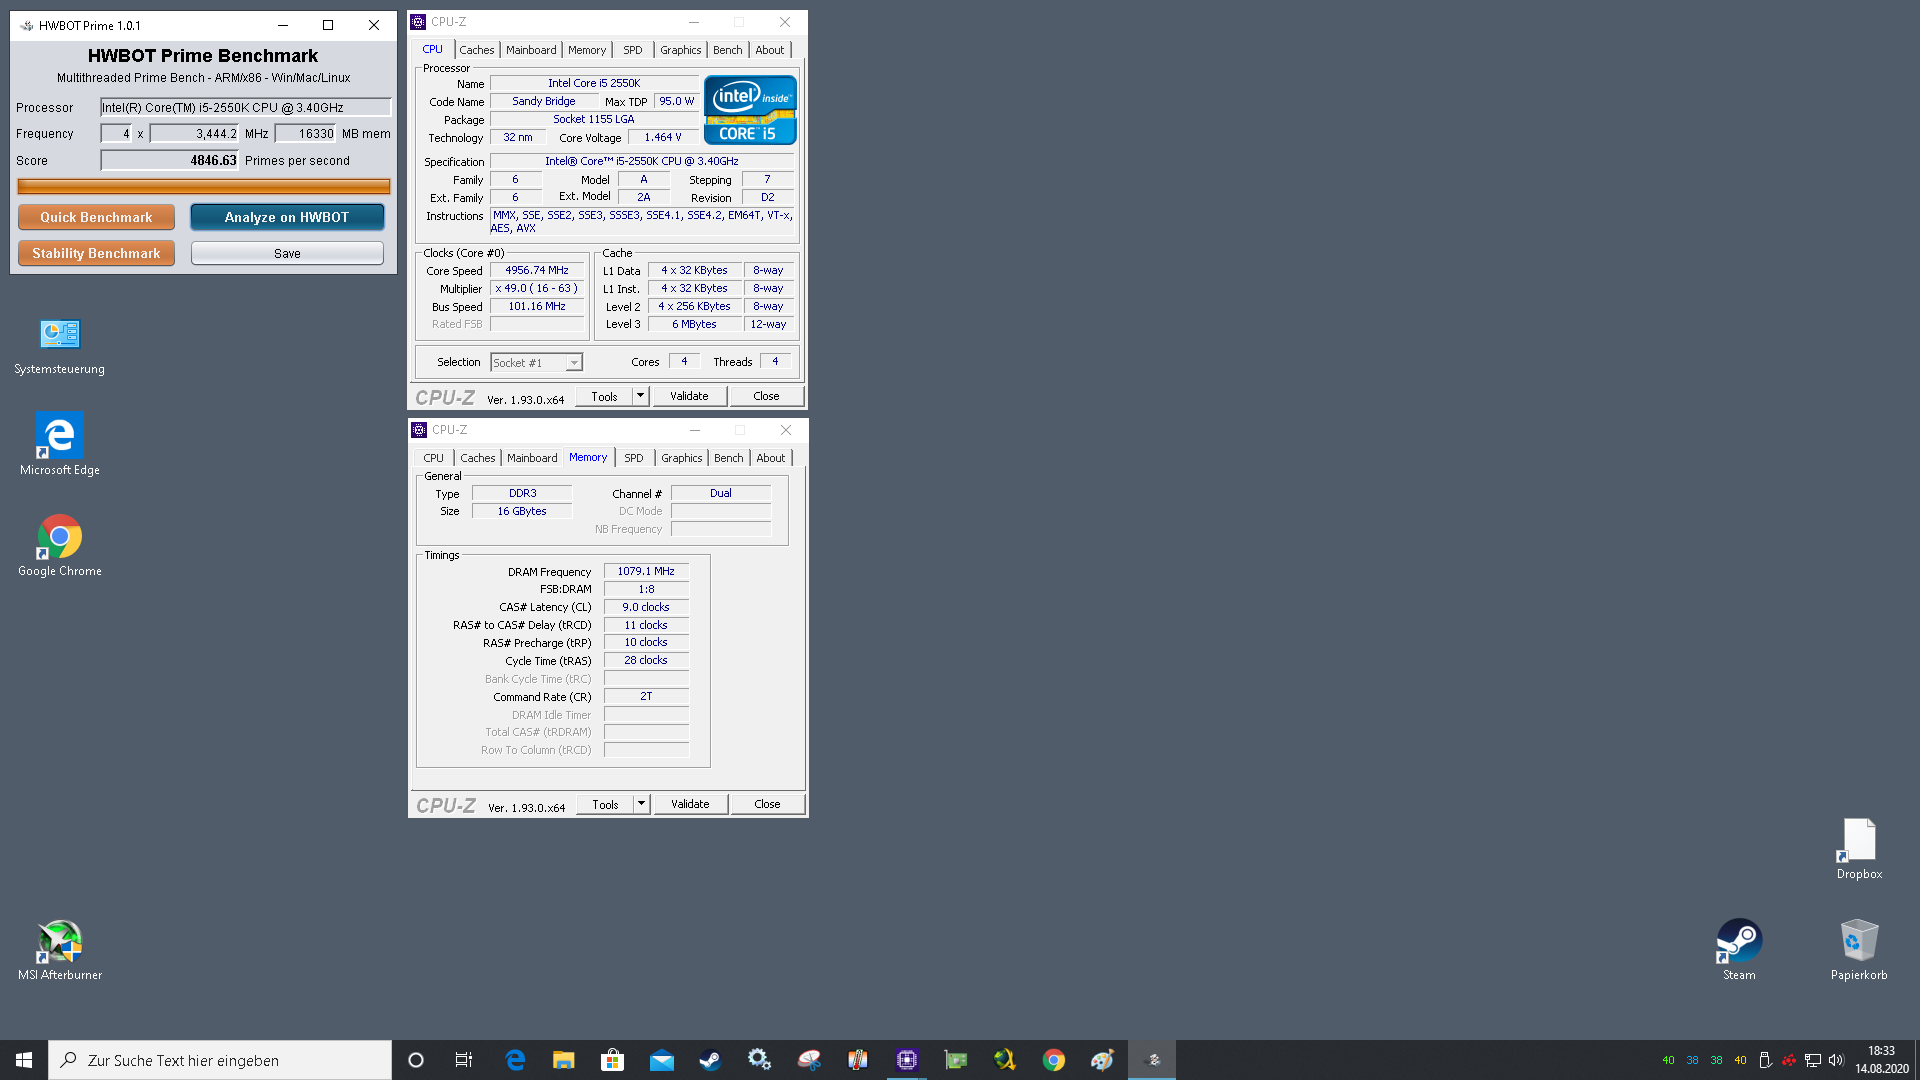Open the network tray icon
Image resolution: width=1920 pixels, height=1080 pixels.
tap(1812, 1060)
